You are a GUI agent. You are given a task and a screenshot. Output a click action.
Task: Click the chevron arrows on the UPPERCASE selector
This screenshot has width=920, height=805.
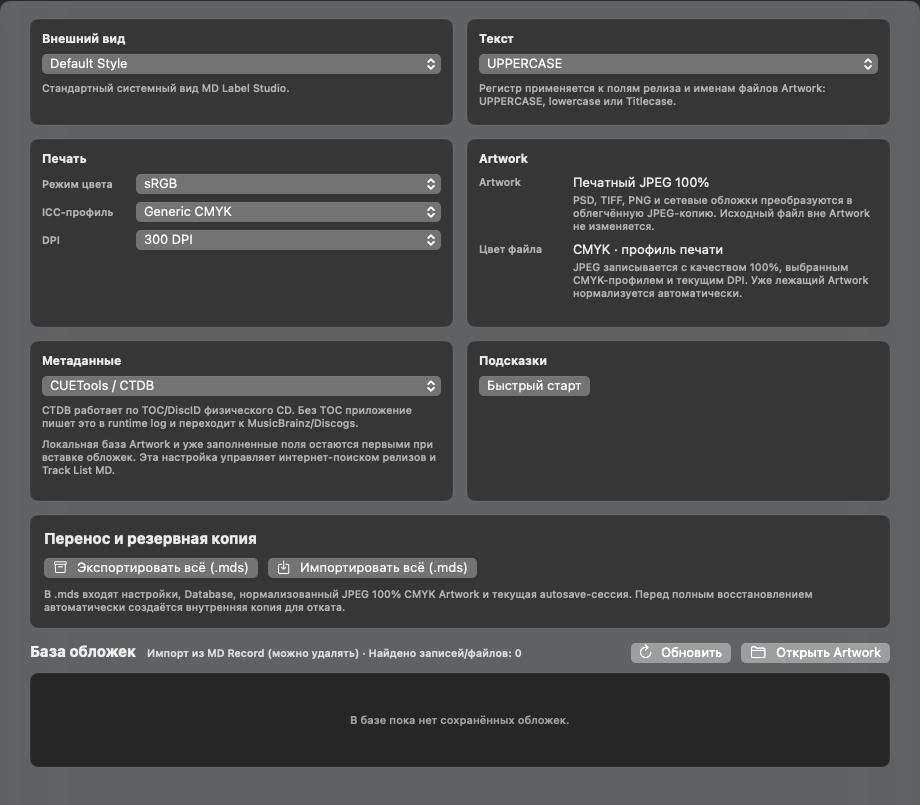pos(868,64)
